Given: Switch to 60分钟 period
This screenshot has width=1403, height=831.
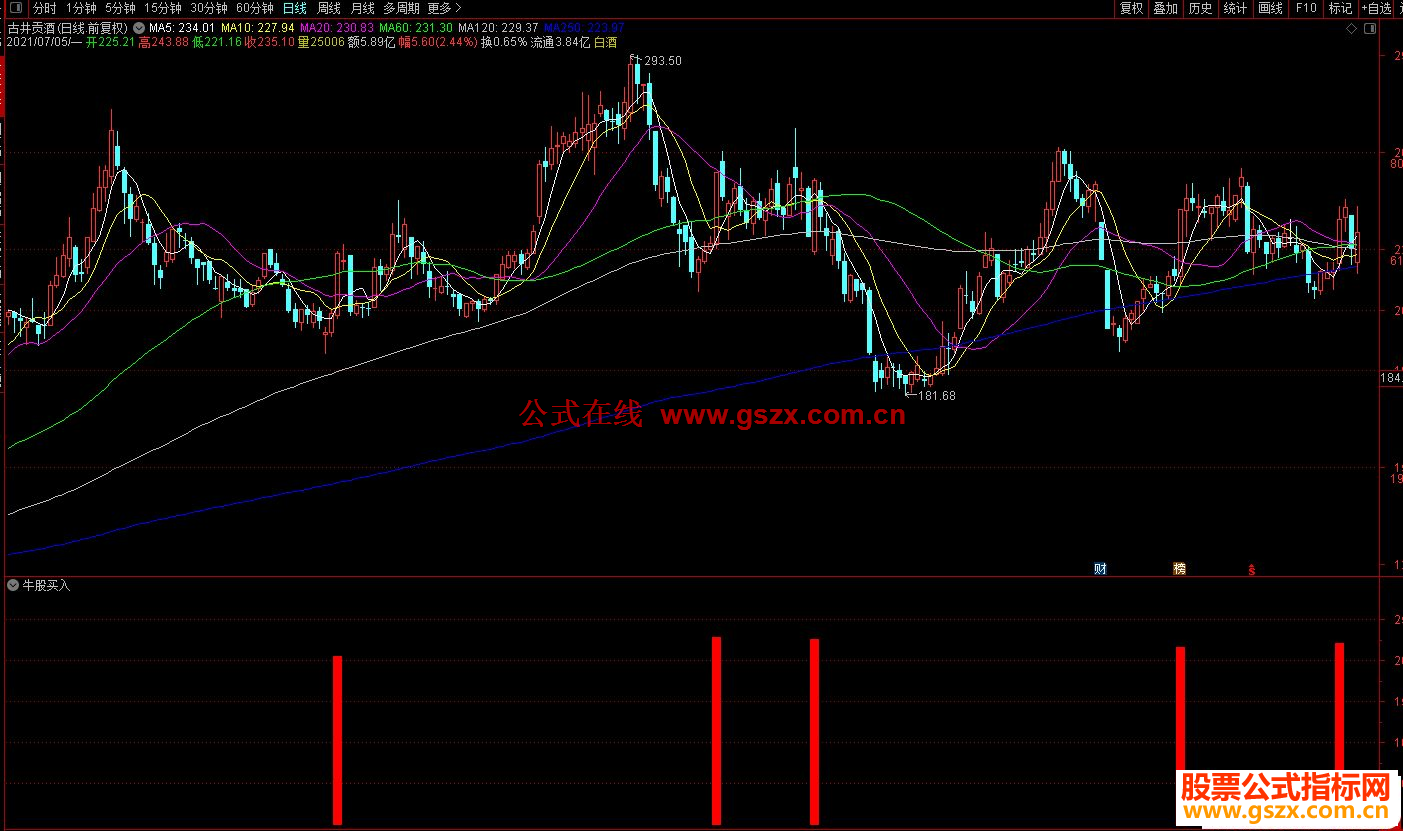Looking at the screenshot, I should click(x=254, y=8).
